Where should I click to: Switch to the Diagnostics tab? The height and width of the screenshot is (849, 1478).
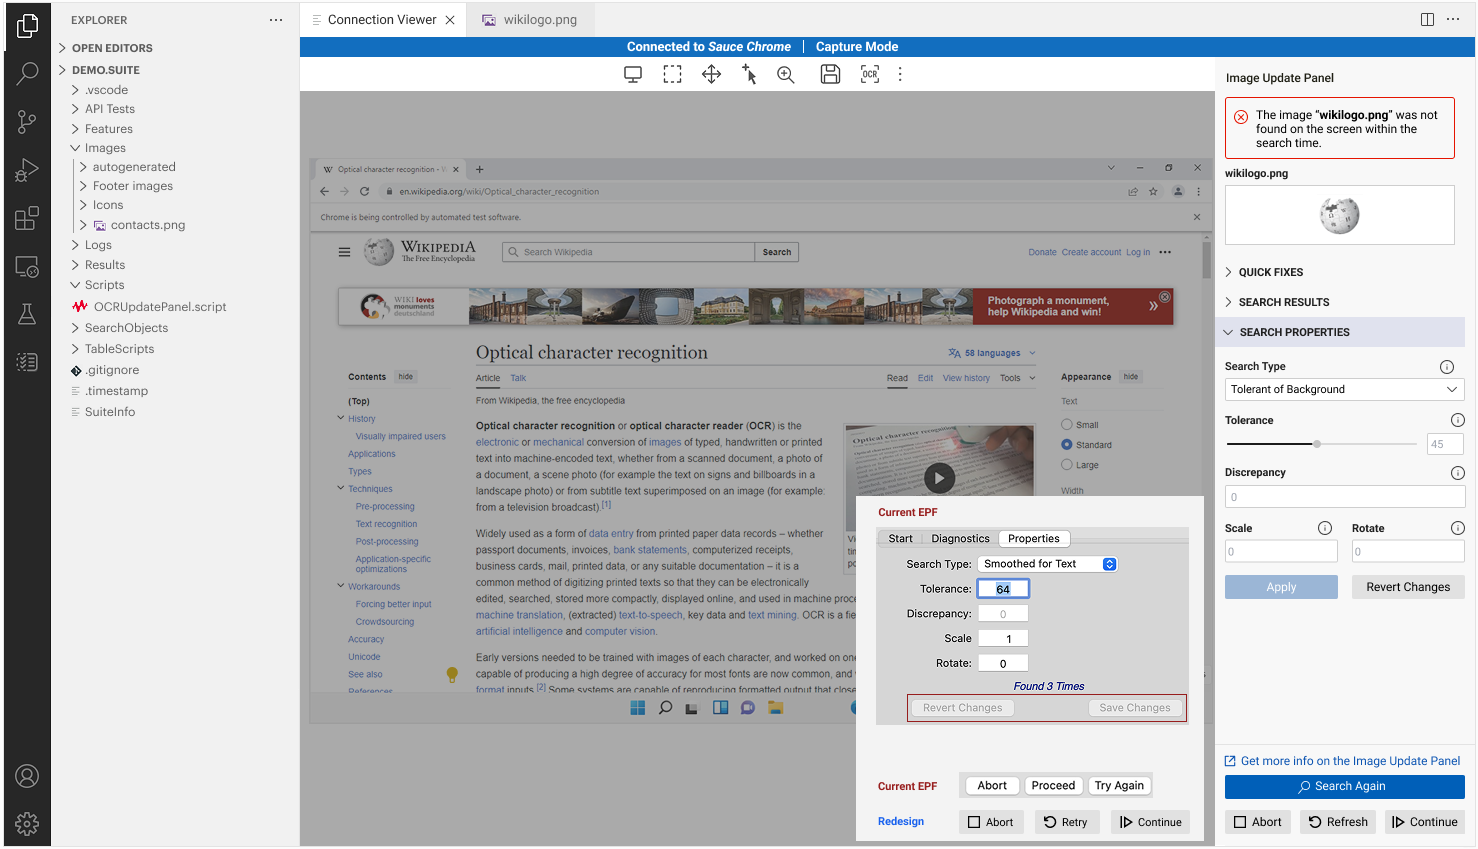point(960,538)
